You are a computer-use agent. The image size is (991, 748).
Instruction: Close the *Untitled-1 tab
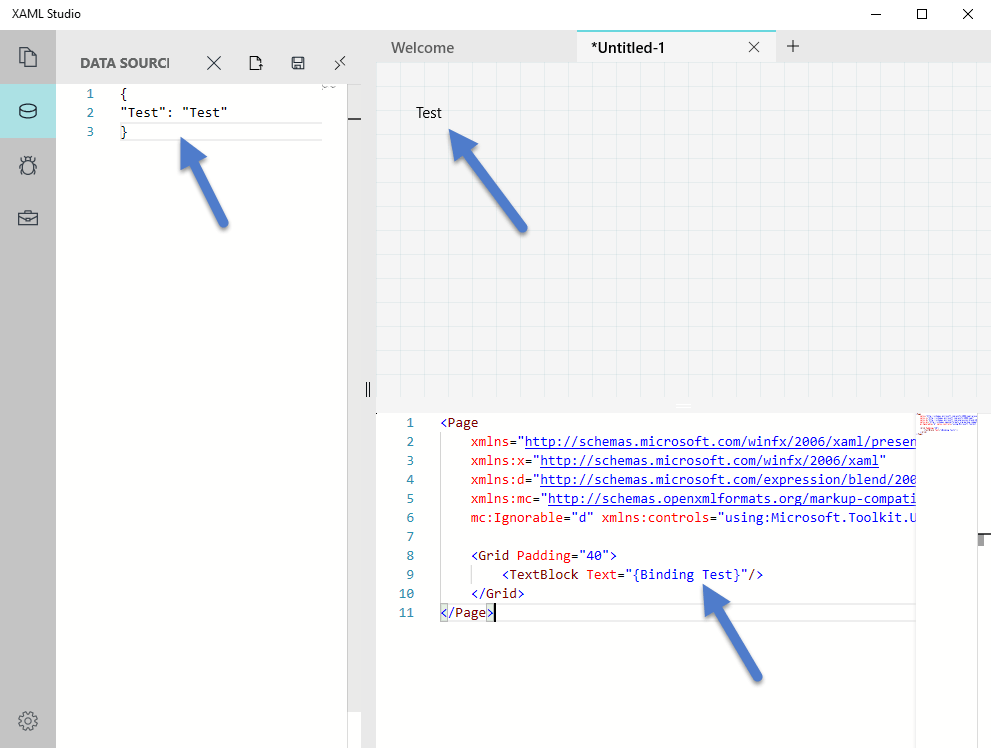(754, 47)
